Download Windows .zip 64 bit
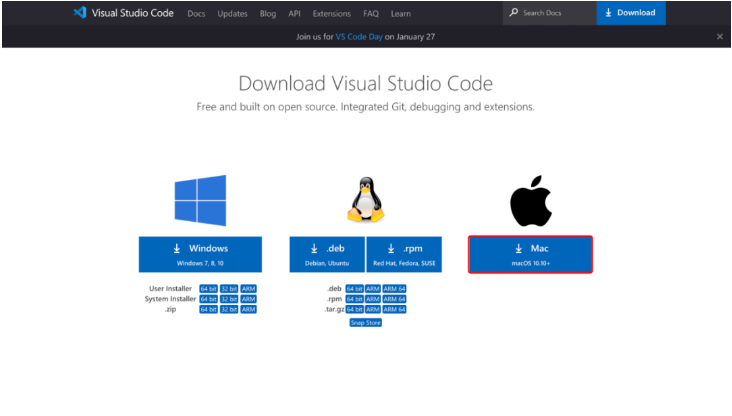732x416 pixels. coord(208,309)
